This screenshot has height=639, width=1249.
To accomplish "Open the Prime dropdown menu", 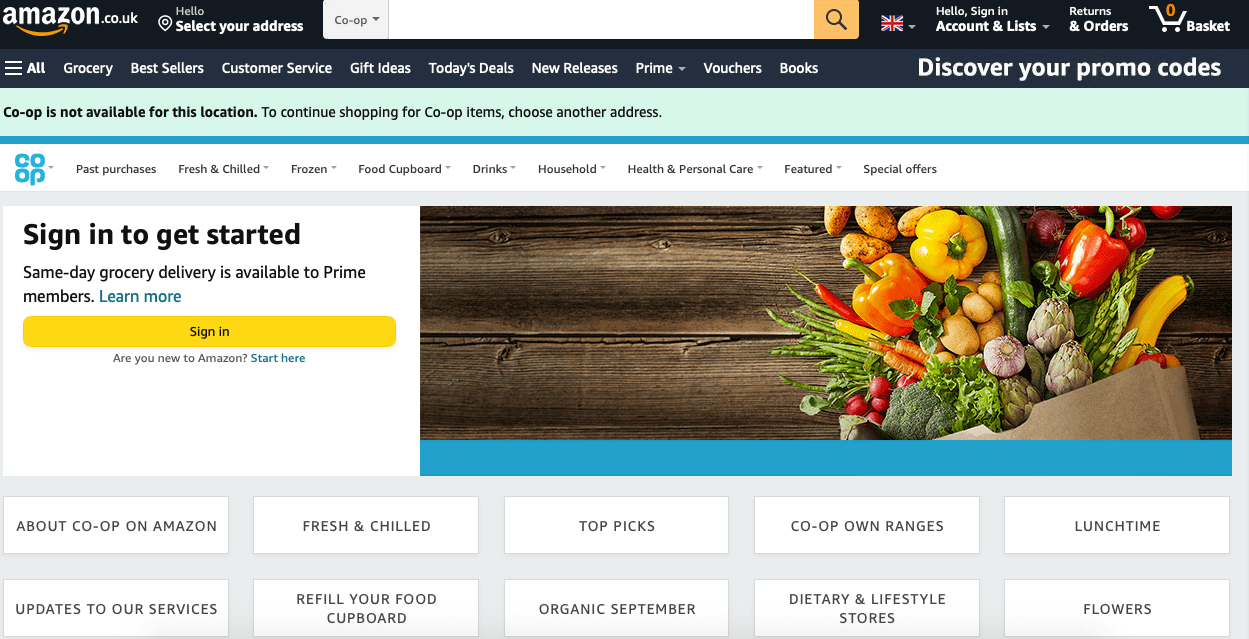I will click(659, 68).
